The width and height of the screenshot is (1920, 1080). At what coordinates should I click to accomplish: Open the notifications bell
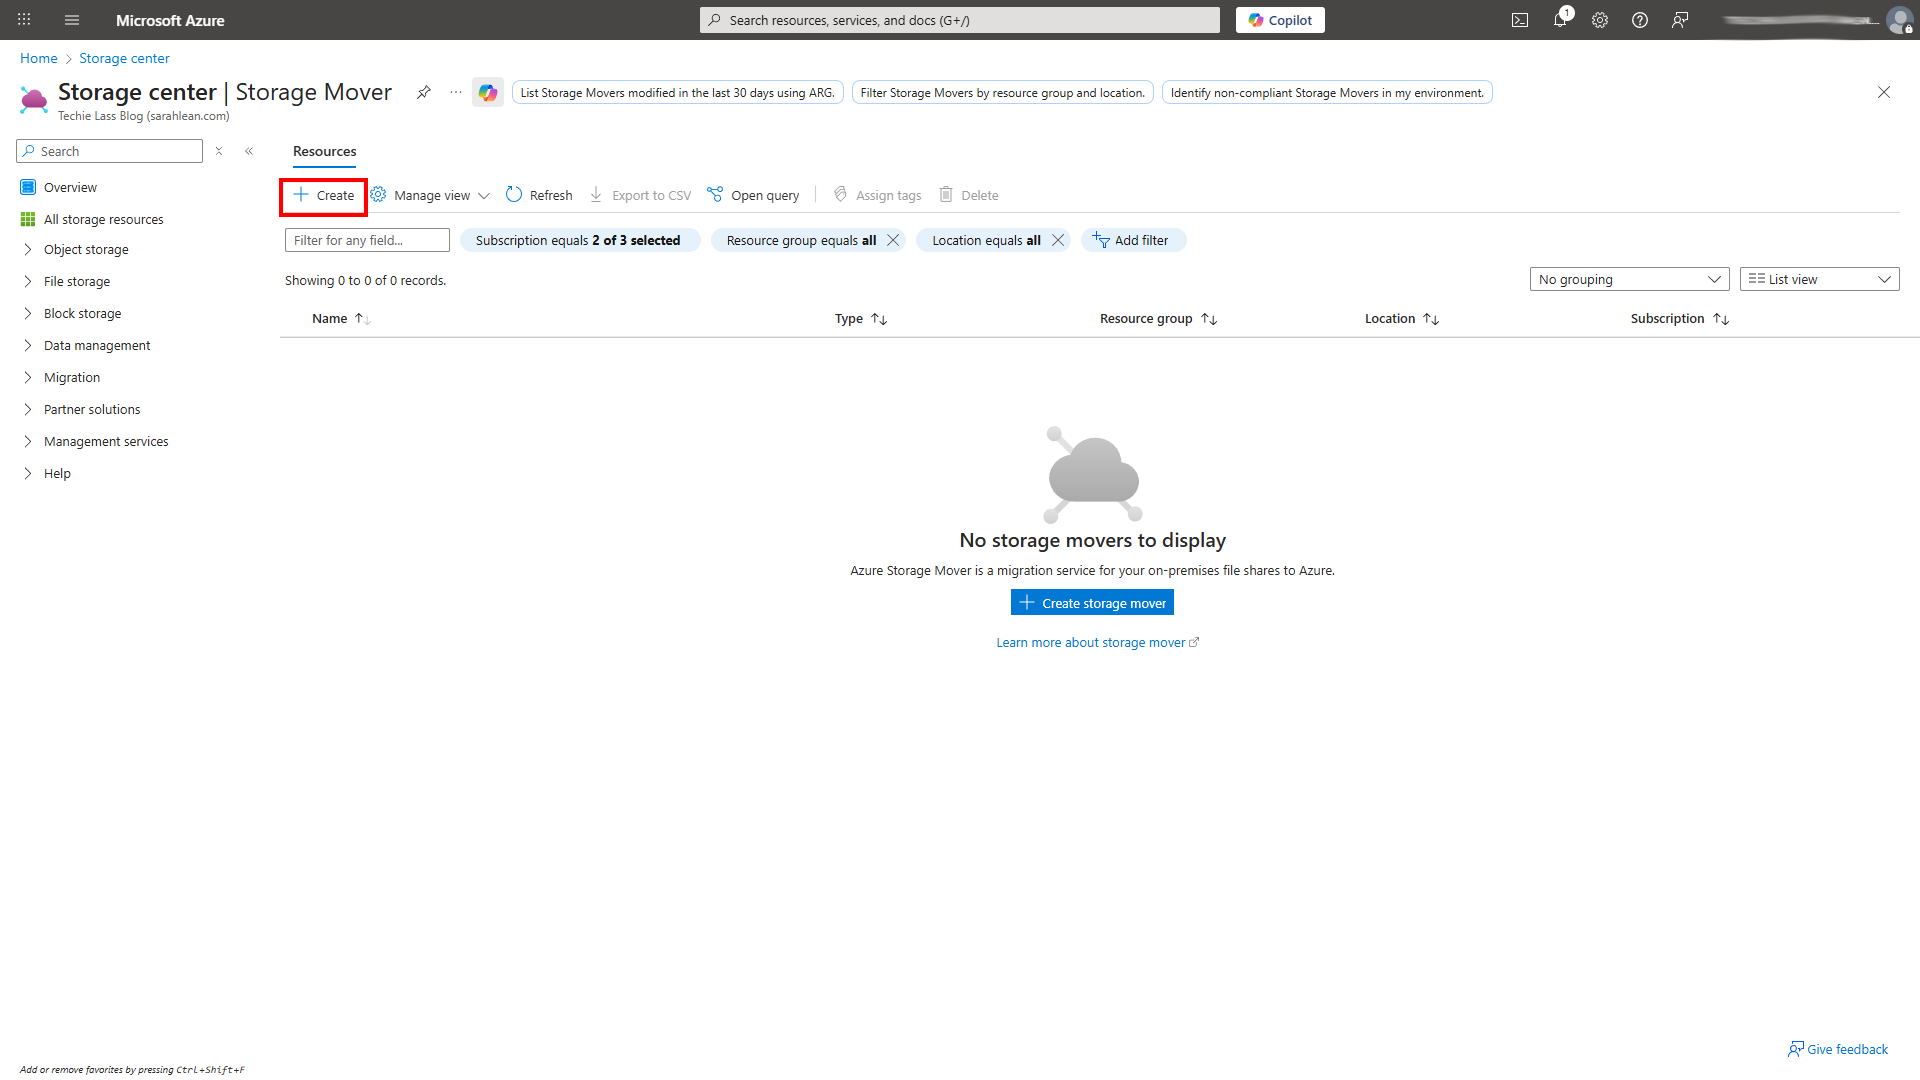click(1560, 20)
